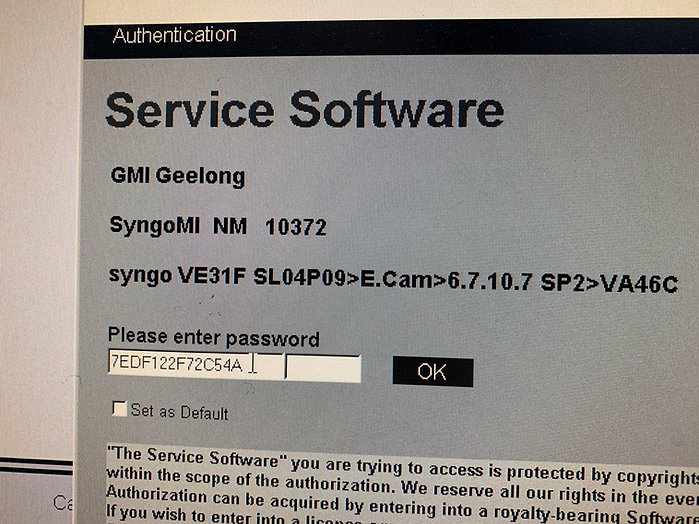Click the VA46C version suffix

point(639,284)
